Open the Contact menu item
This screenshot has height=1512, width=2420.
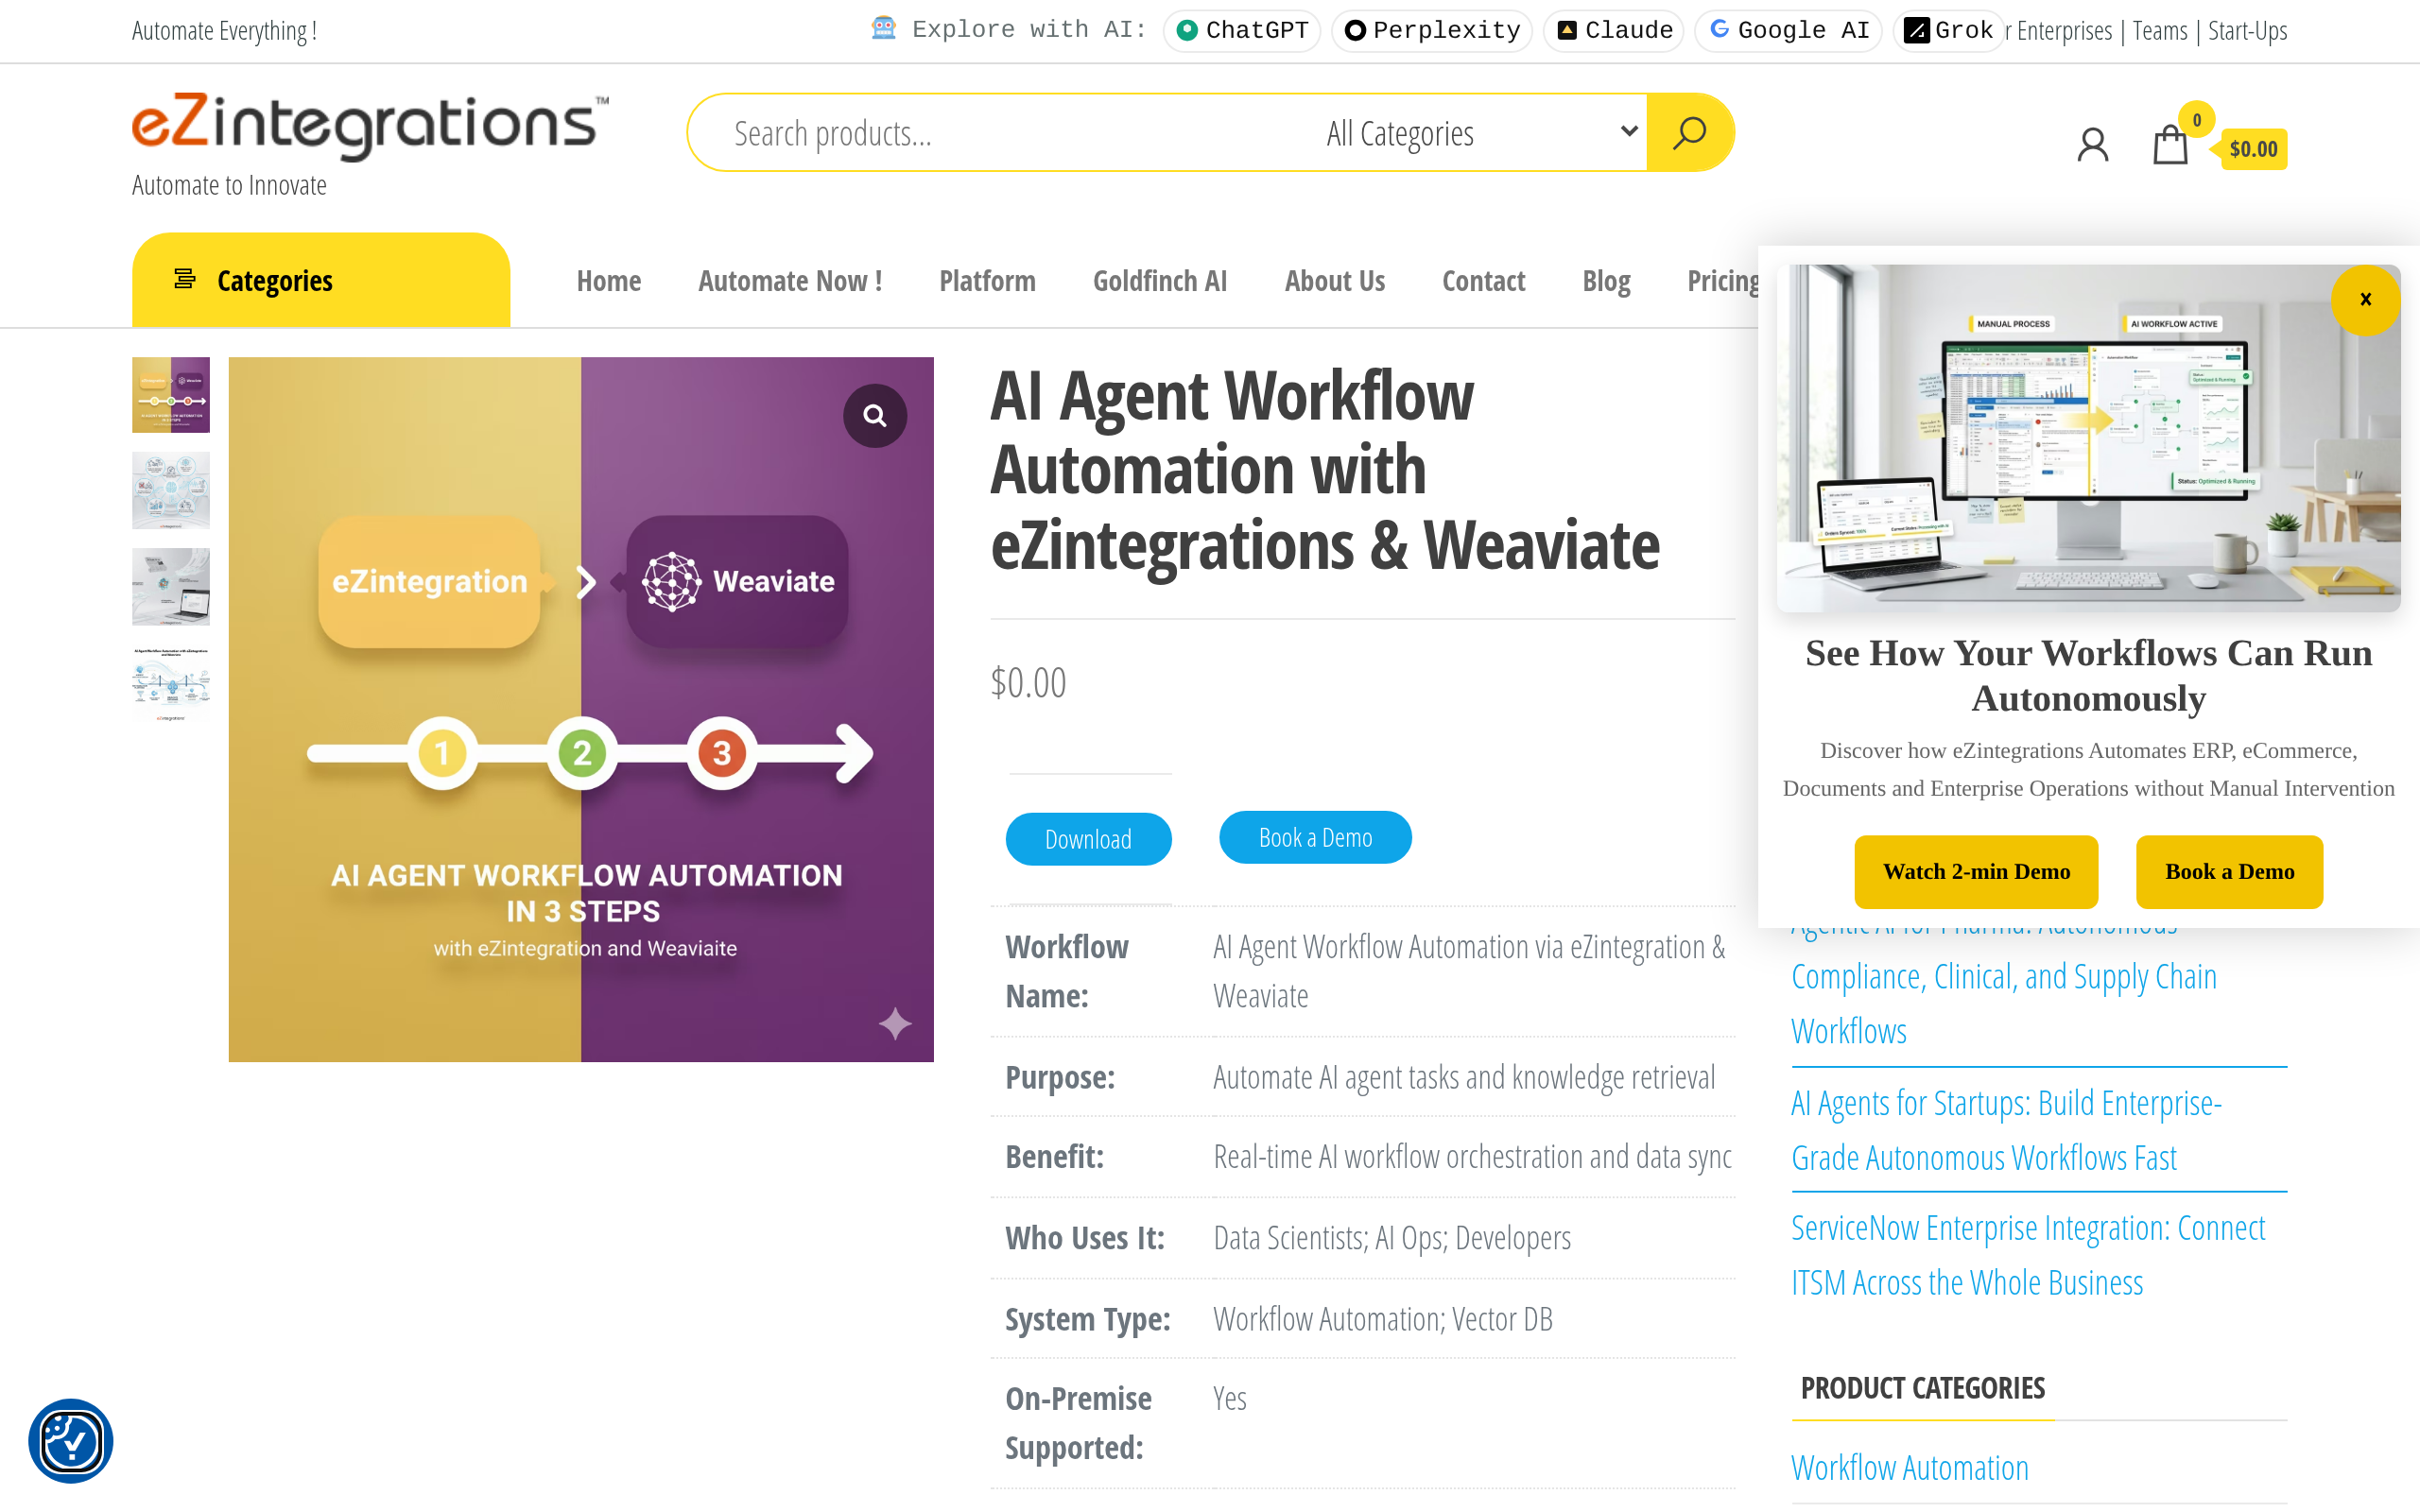pyautogui.click(x=1483, y=281)
